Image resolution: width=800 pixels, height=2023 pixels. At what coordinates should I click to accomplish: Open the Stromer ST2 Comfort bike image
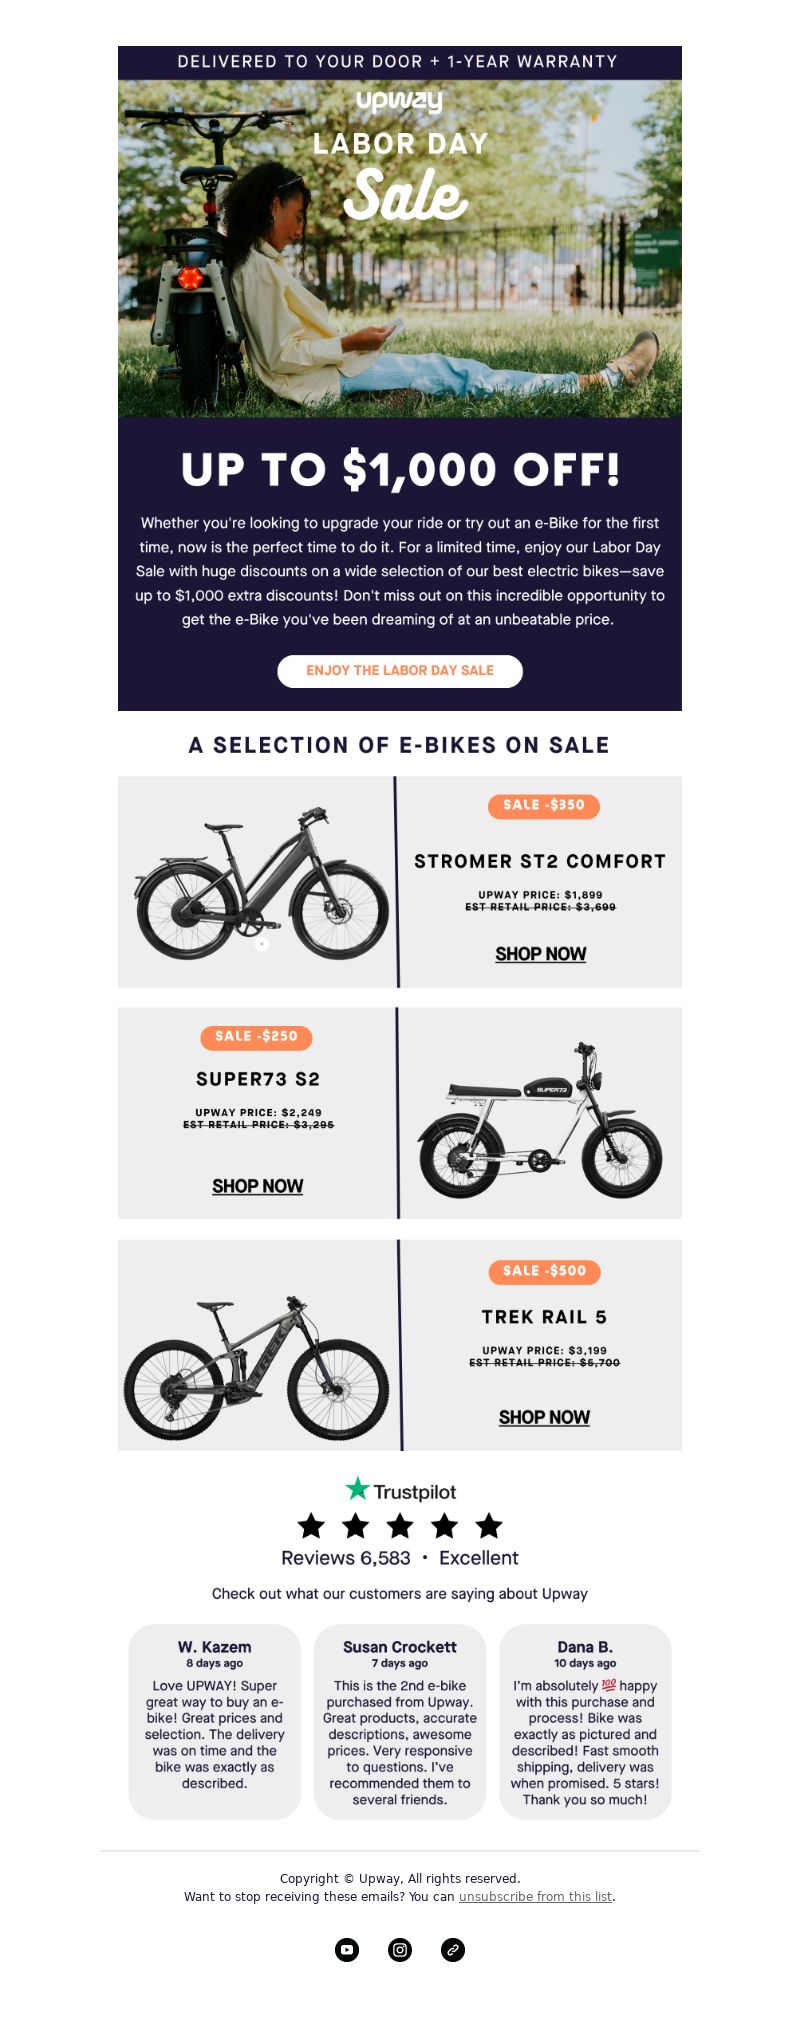(258, 882)
